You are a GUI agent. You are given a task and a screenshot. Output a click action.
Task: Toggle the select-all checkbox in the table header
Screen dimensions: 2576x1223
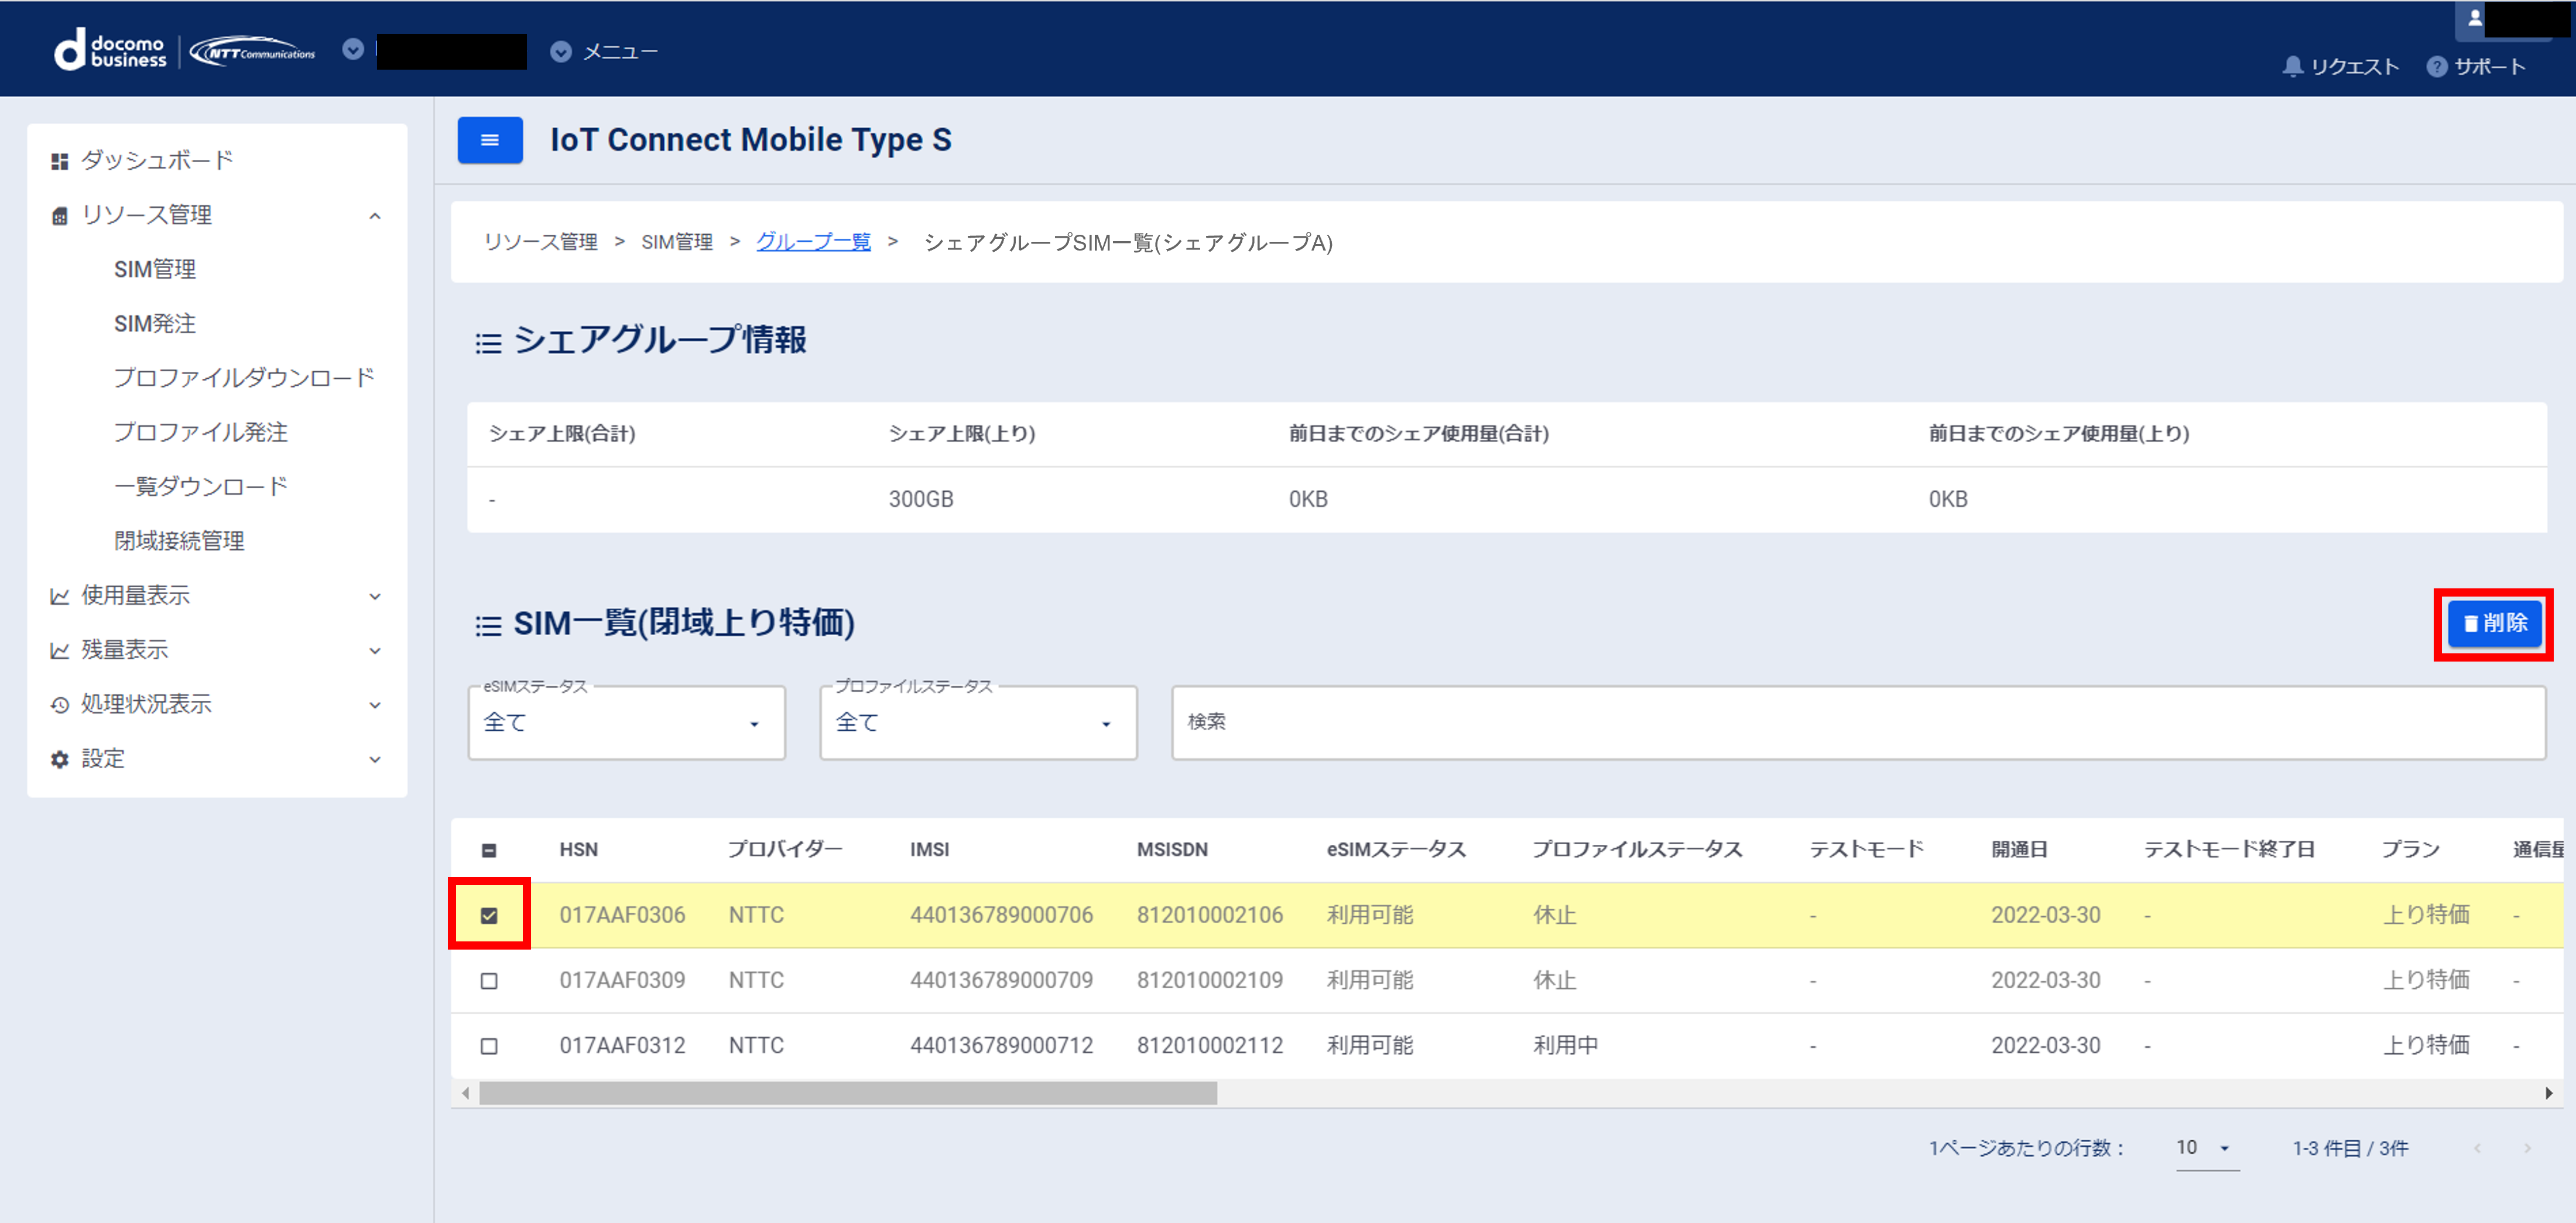489,850
